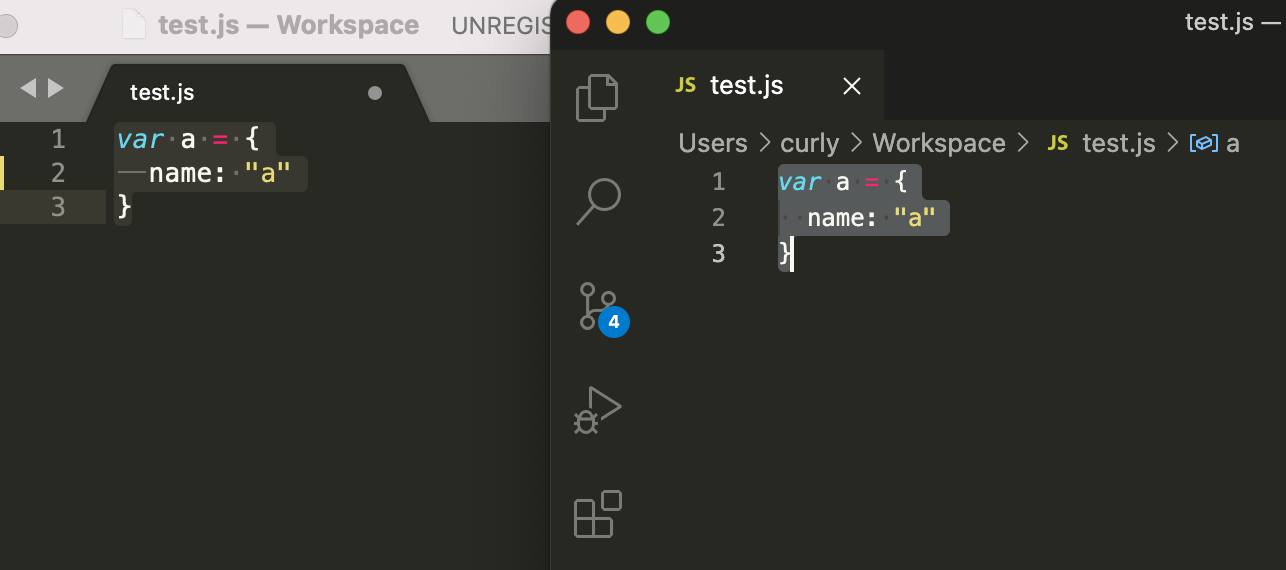This screenshot has width=1286, height=570.
Task: Click the JS file icon on VS Code tab
Action: pos(685,86)
